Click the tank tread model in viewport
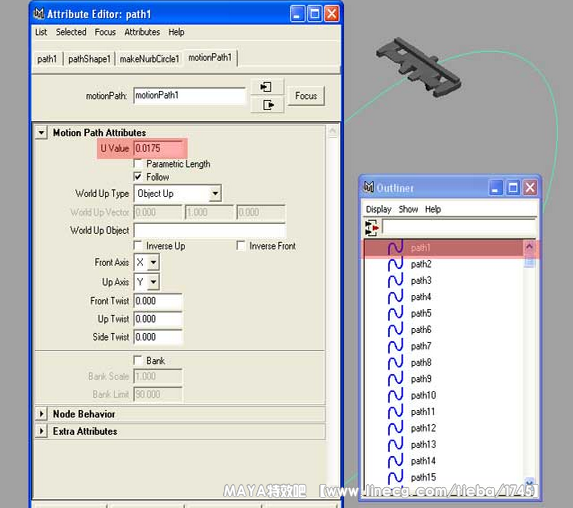 (x=419, y=67)
